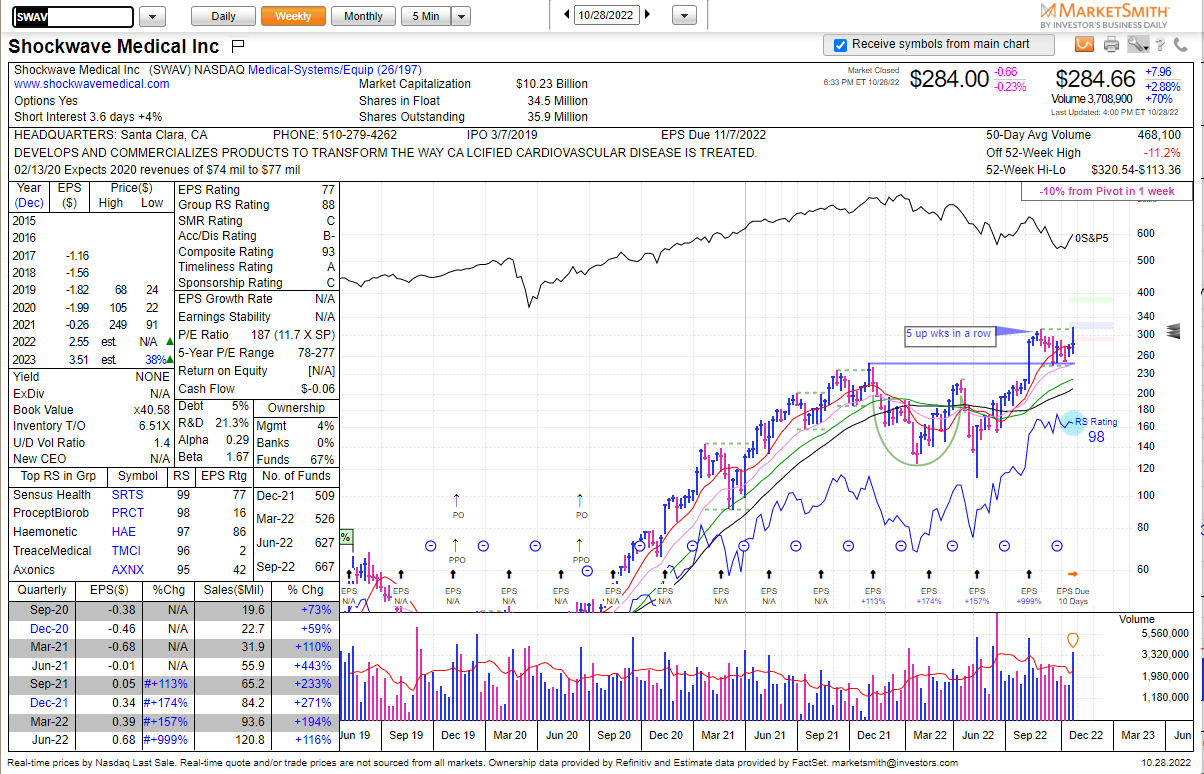Click the previous date arrow
The image size is (1204, 774).
click(x=568, y=15)
